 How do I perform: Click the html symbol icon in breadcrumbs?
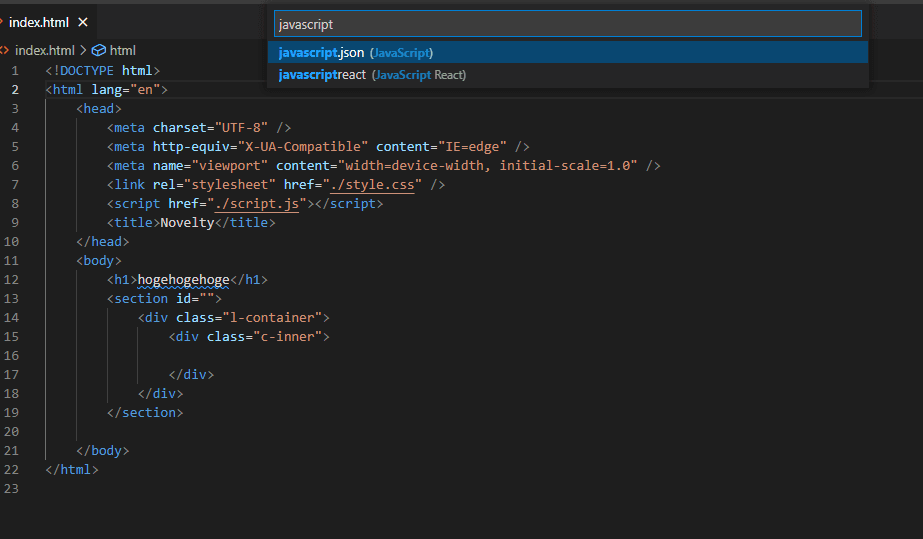[98, 50]
